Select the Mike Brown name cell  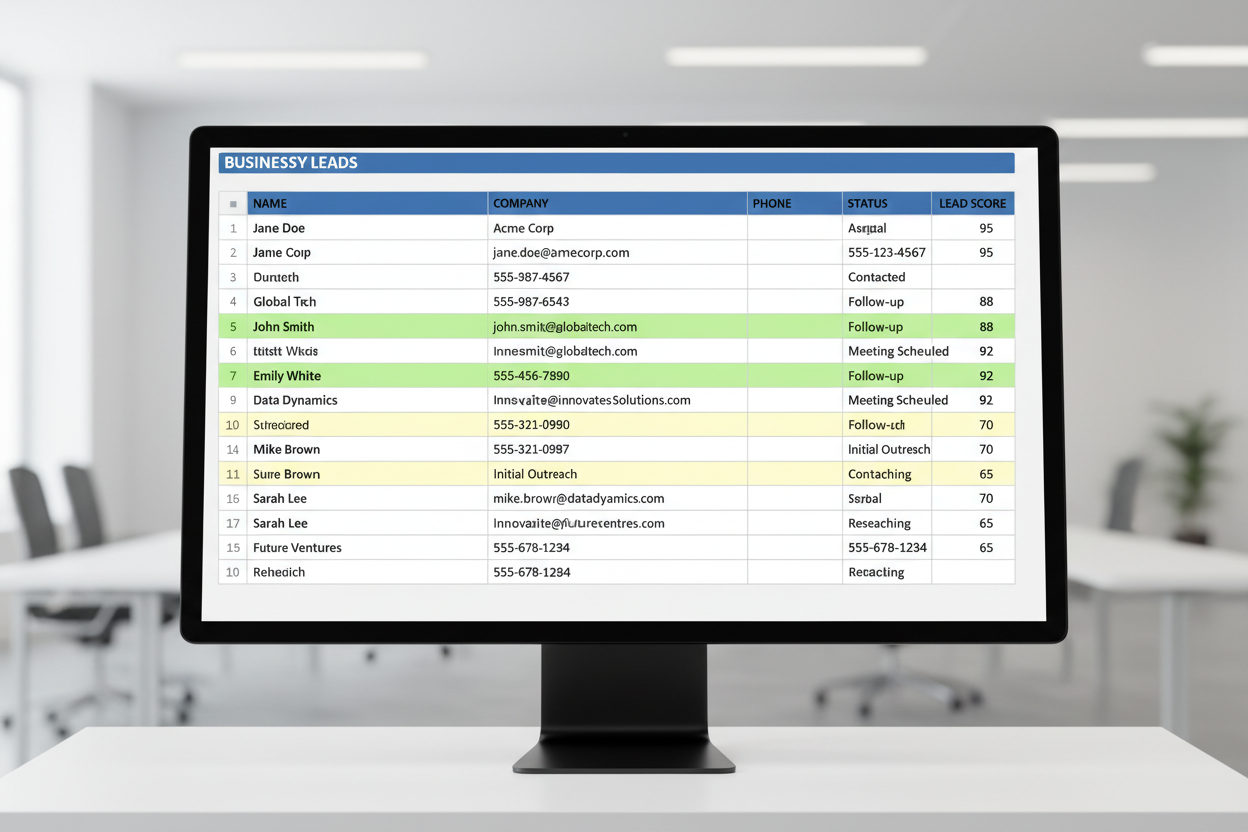tap(367, 450)
